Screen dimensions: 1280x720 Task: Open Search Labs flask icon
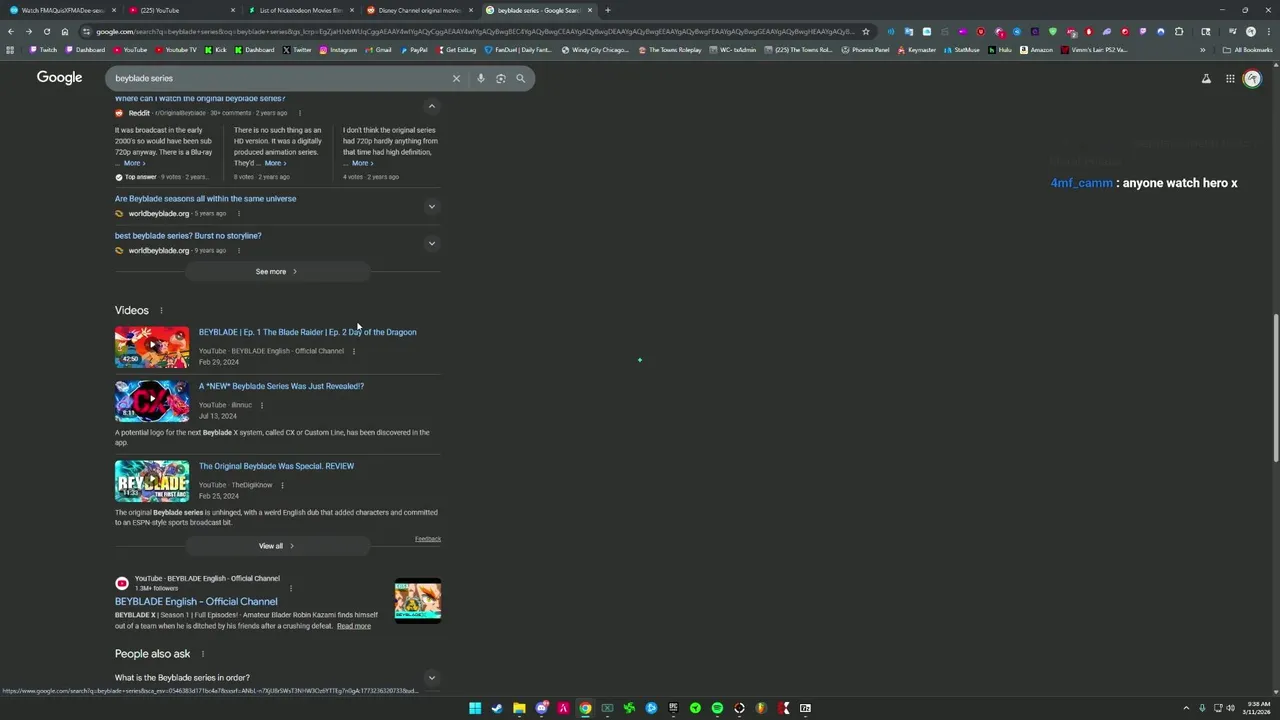1206,79
